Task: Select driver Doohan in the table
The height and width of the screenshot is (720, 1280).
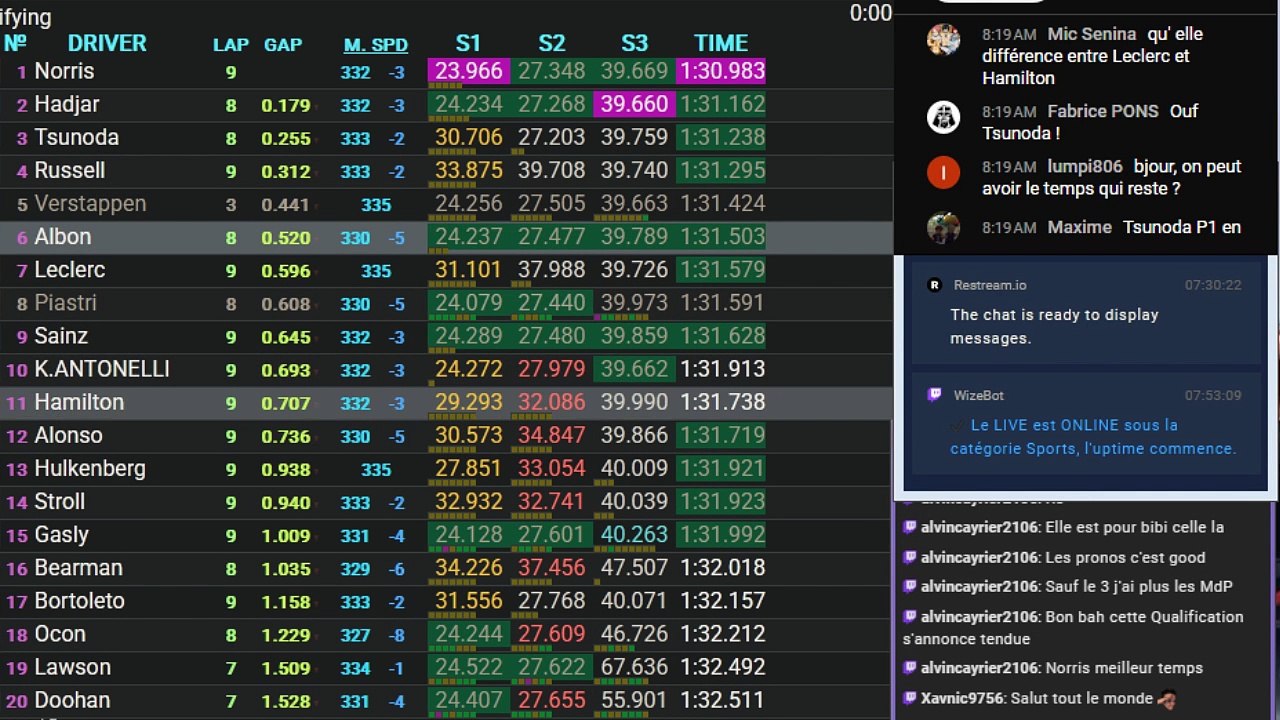Action: click(72, 698)
